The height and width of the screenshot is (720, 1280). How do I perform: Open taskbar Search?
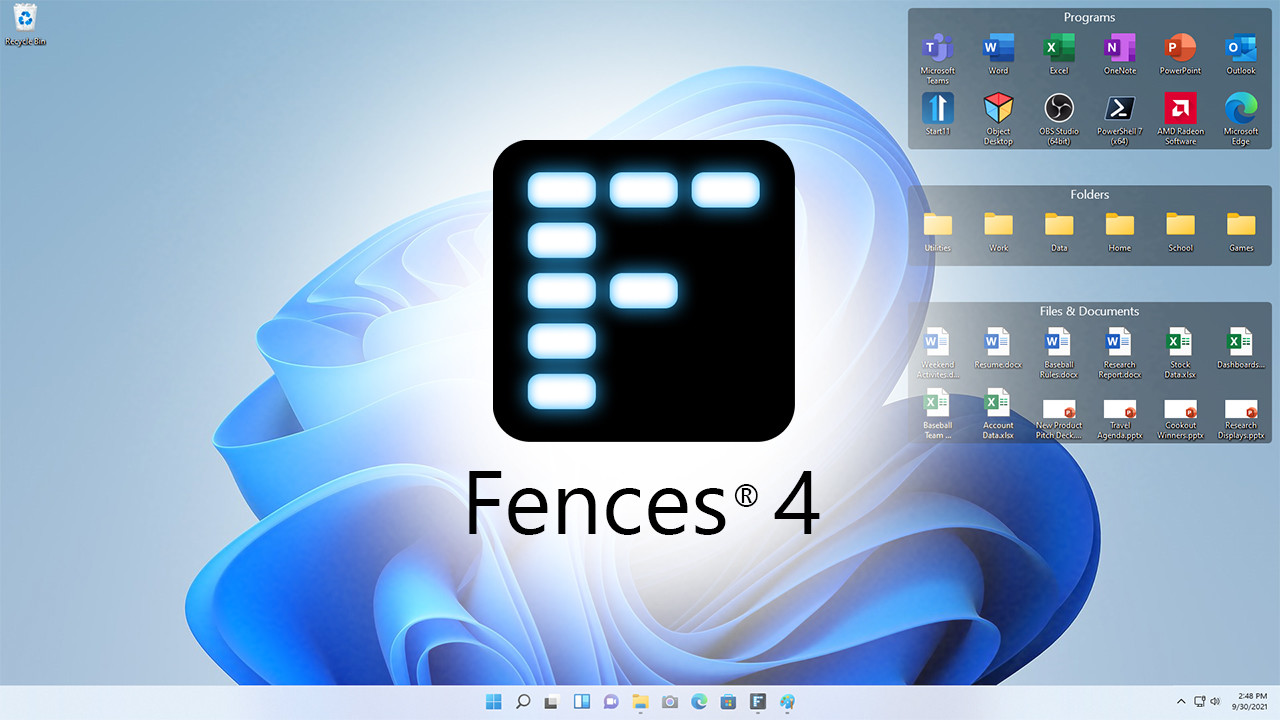pos(522,702)
